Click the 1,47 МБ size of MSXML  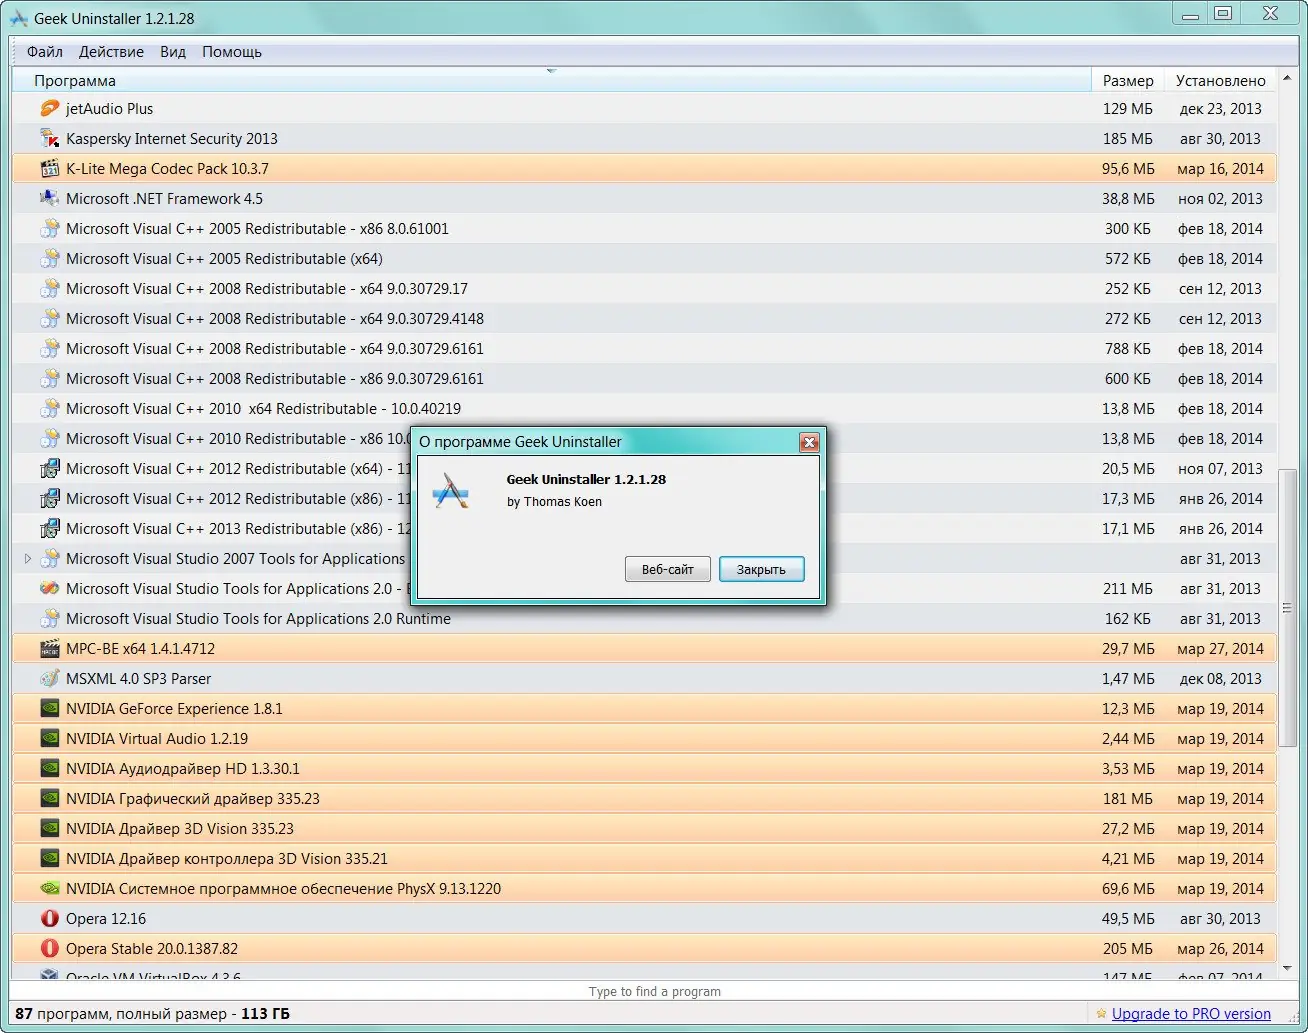tap(1128, 678)
